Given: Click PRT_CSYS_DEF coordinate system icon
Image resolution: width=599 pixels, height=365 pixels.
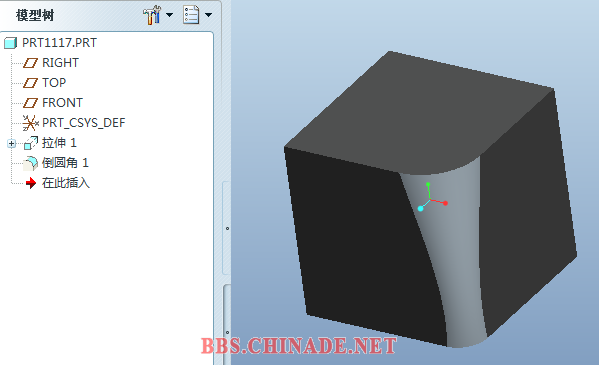Looking at the screenshot, I should (x=30, y=123).
